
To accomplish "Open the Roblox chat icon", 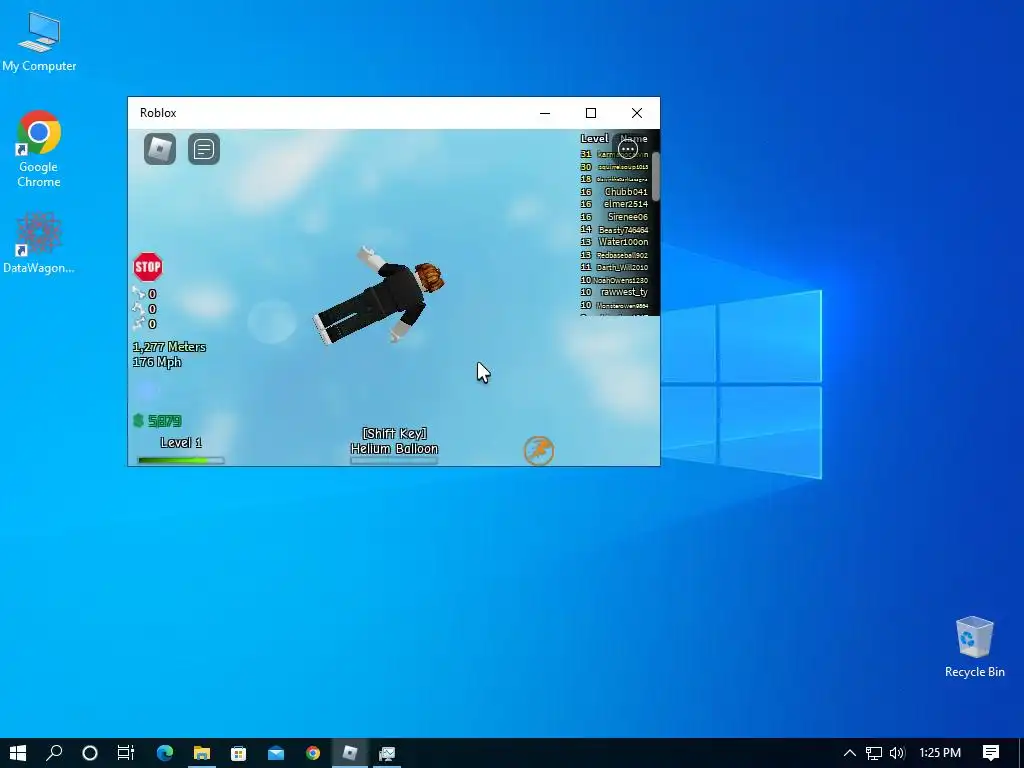I will 204,149.
